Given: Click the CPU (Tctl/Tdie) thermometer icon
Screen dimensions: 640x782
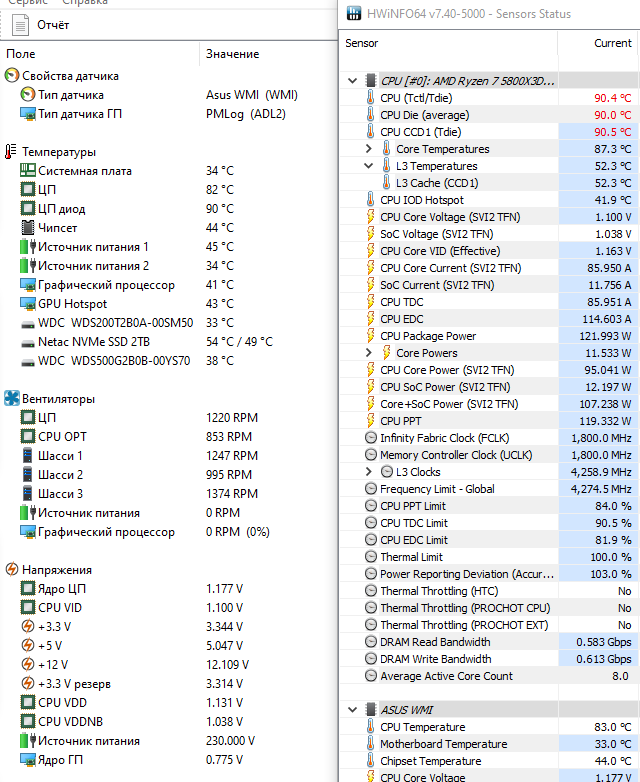Looking at the screenshot, I should pyautogui.click(x=371, y=98).
